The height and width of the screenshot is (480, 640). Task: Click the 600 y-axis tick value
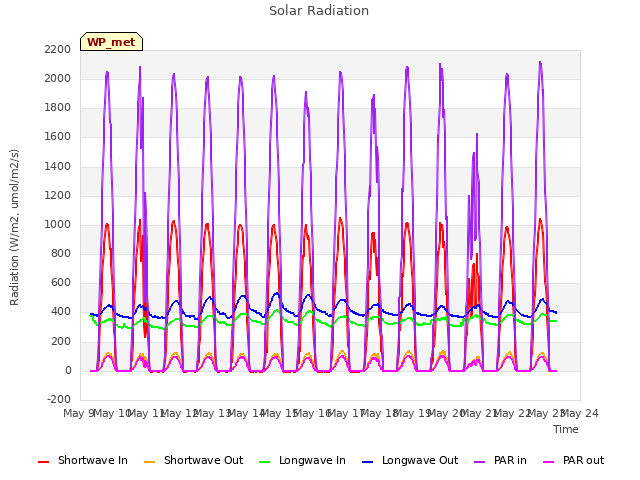pos(61,283)
